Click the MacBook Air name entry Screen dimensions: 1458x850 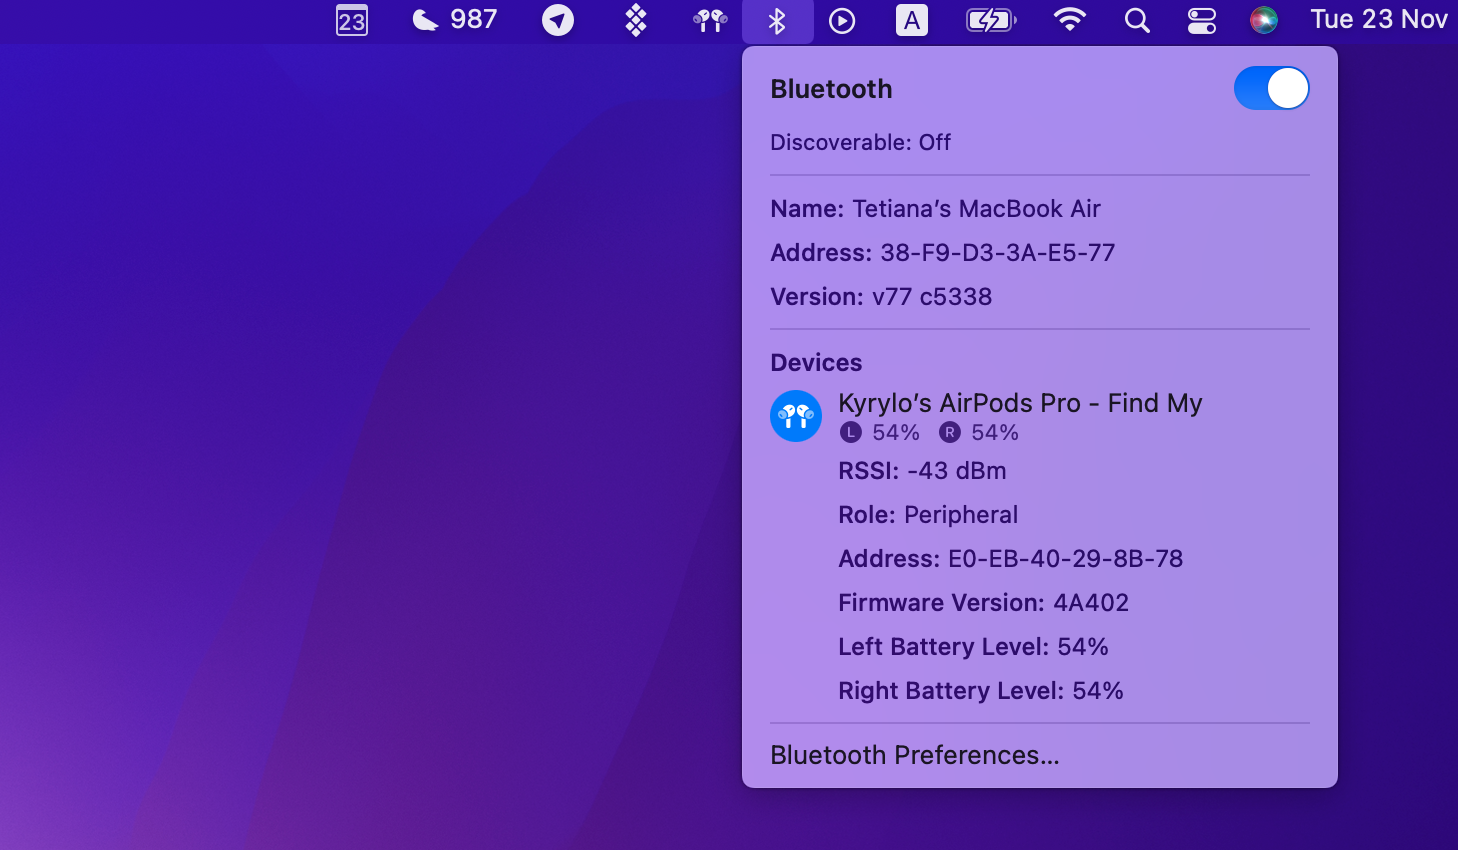[935, 208]
